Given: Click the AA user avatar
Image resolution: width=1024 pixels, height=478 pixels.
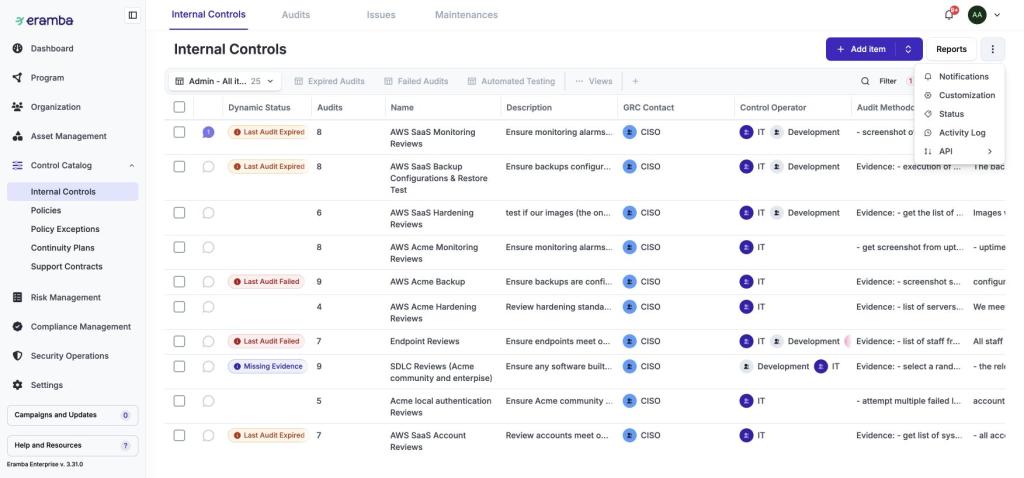Looking at the screenshot, I should pos(977,14).
